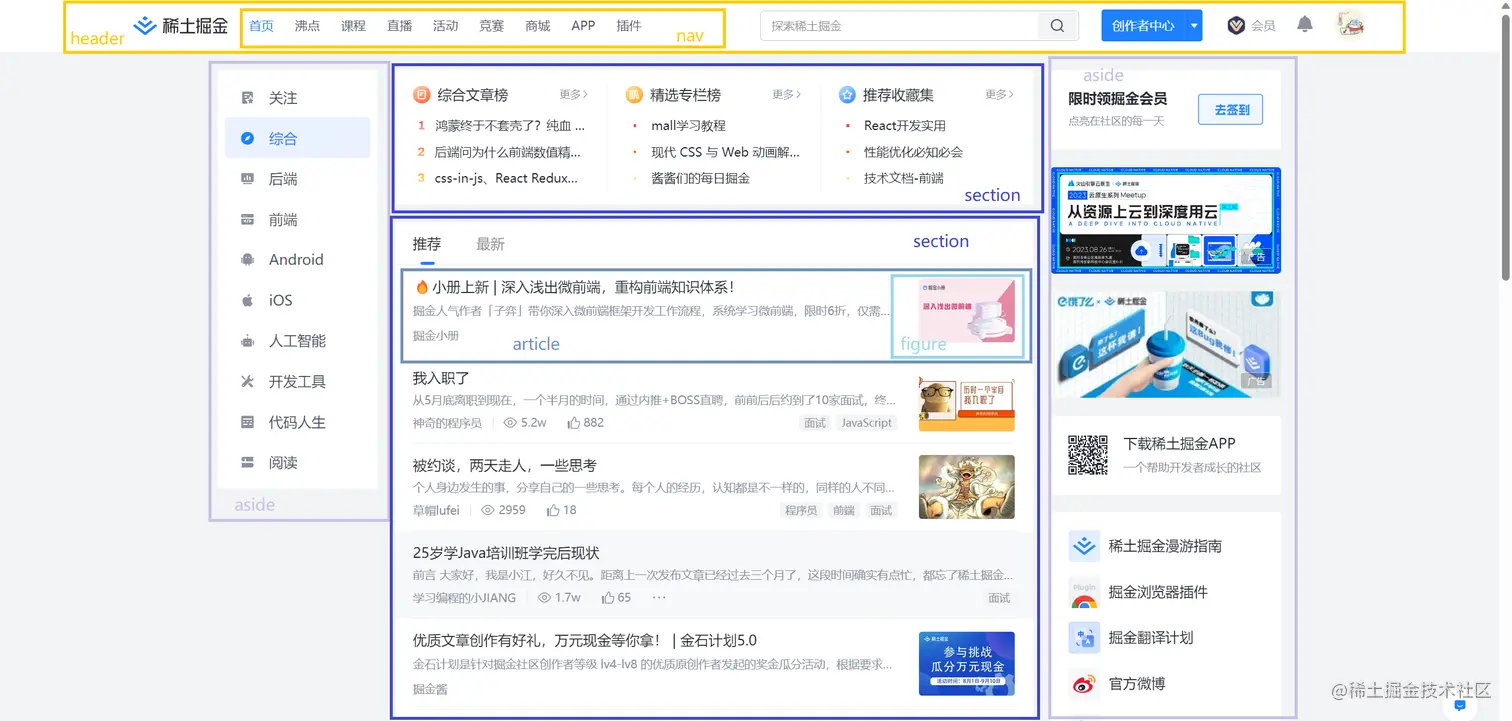Click the 推荐收藏集 star icon
The image size is (1512, 721).
847,95
